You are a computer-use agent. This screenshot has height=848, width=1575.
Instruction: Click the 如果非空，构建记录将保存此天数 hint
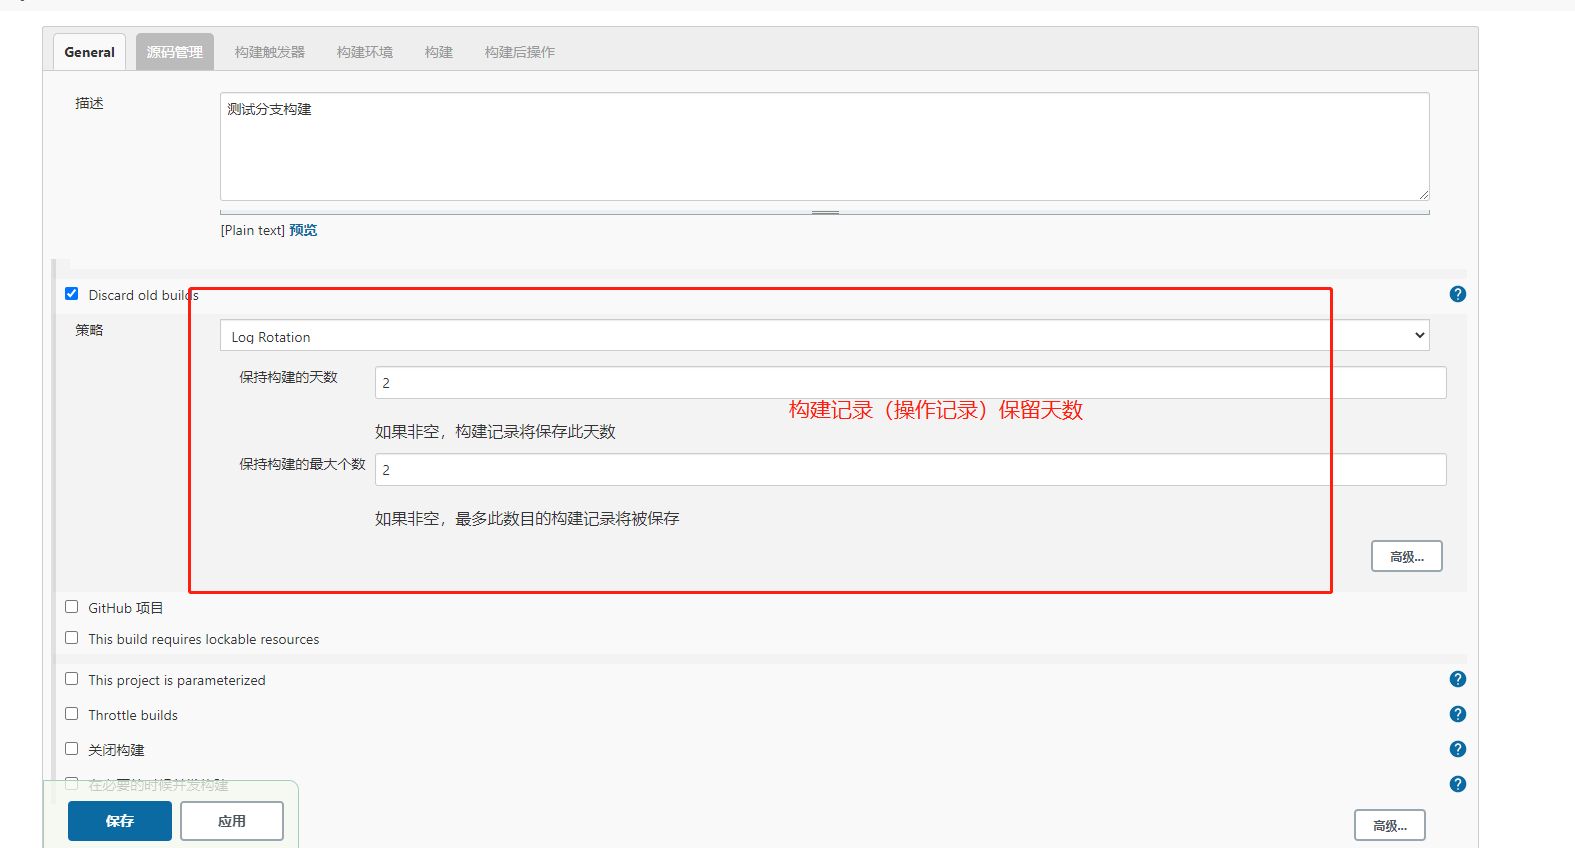point(495,431)
